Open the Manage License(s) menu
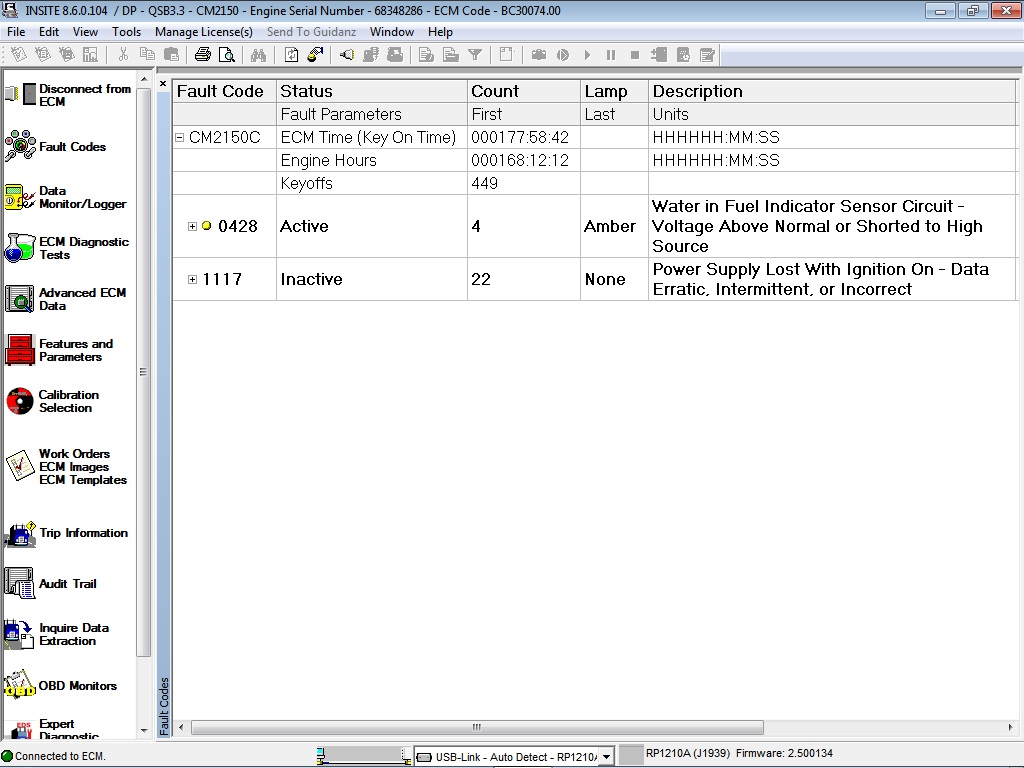Image resolution: width=1024 pixels, height=768 pixels. 204,31
